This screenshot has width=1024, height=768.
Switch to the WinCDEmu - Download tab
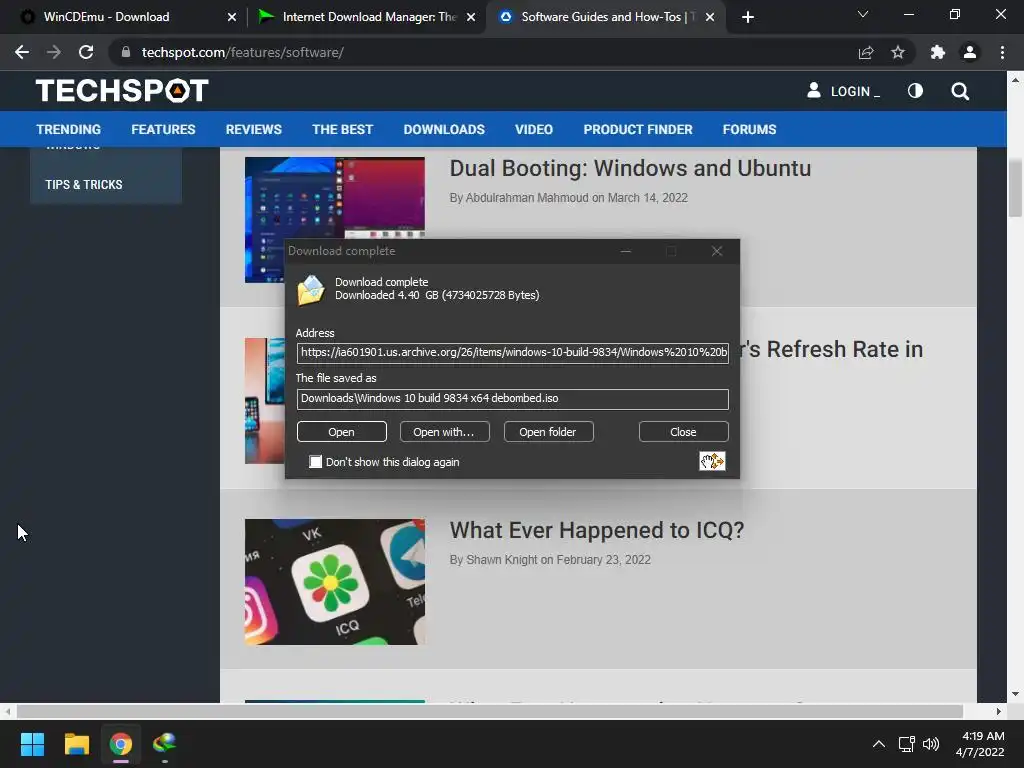coord(106,17)
